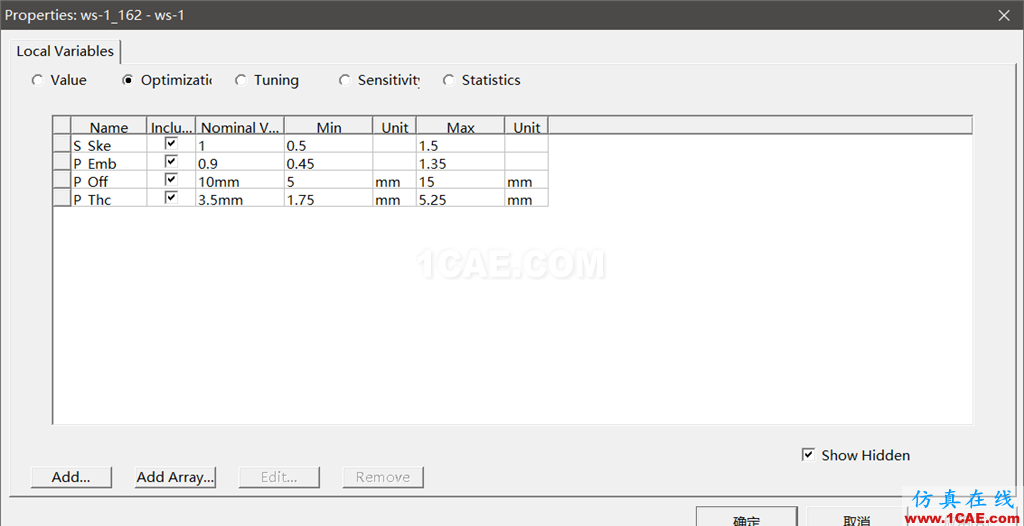Screen dimensions: 1024x526
Task: Click the Max unit mm for P_Thc
Action: tap(526, 198)
